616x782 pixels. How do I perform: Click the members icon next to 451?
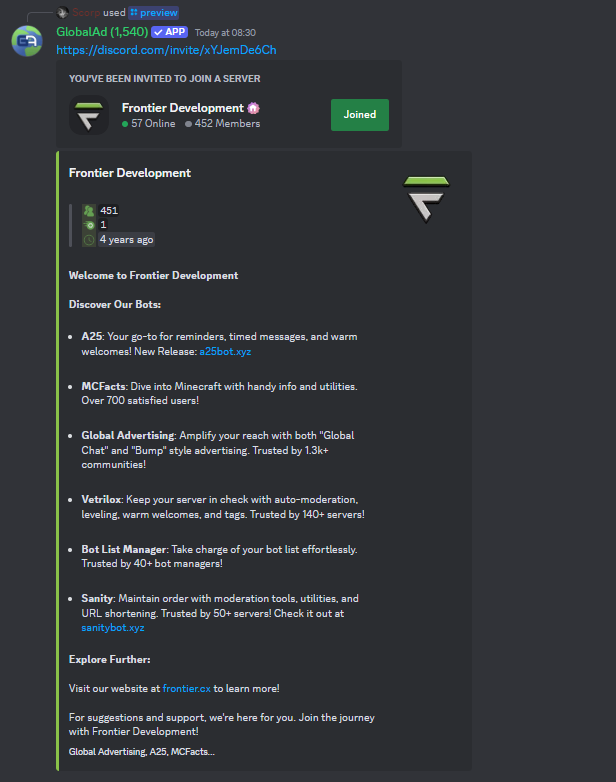[x=89, y=211]
